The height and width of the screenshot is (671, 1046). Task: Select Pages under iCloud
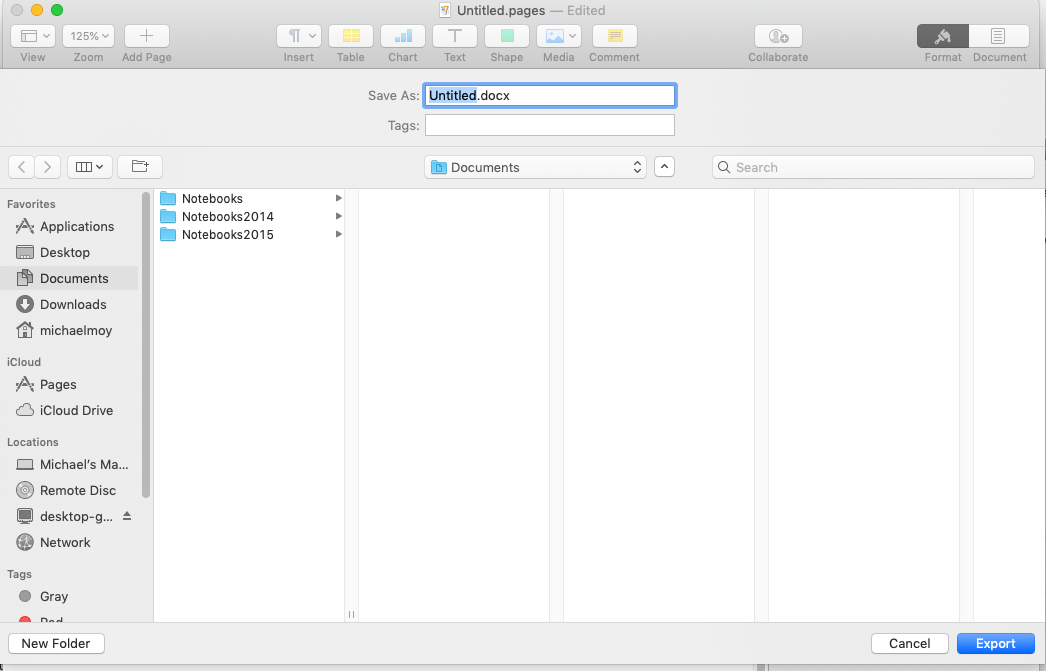tap(69, 384)
